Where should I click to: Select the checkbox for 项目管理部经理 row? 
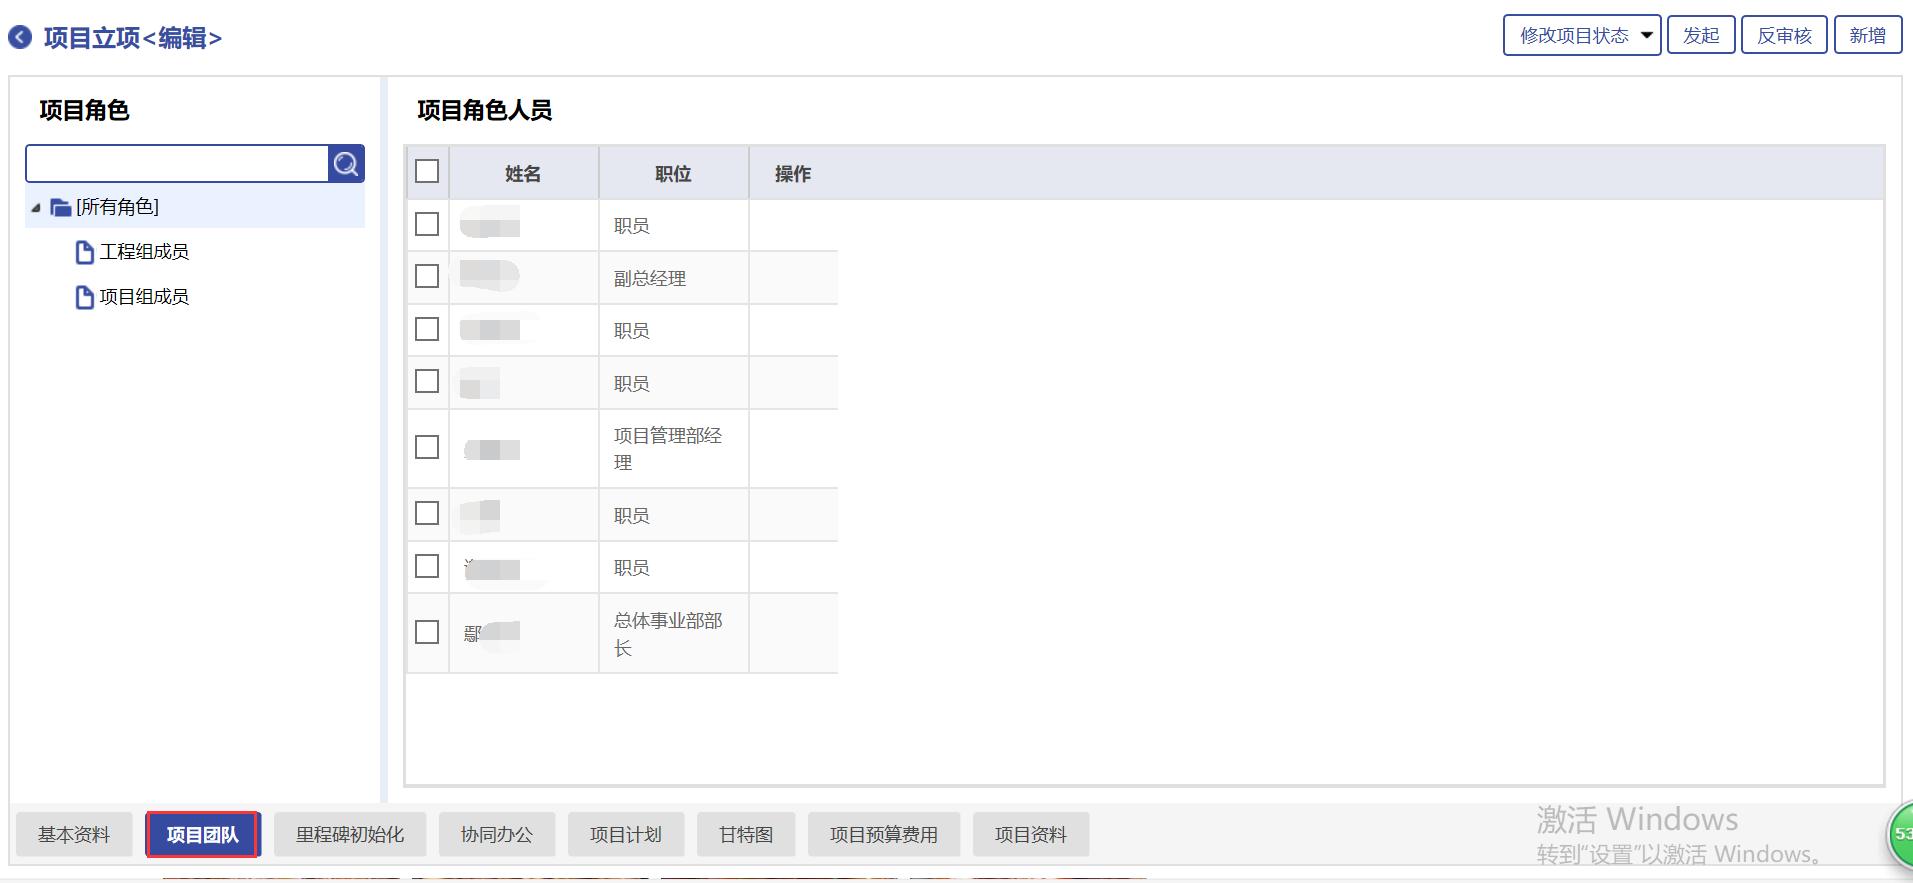[427, 448]
